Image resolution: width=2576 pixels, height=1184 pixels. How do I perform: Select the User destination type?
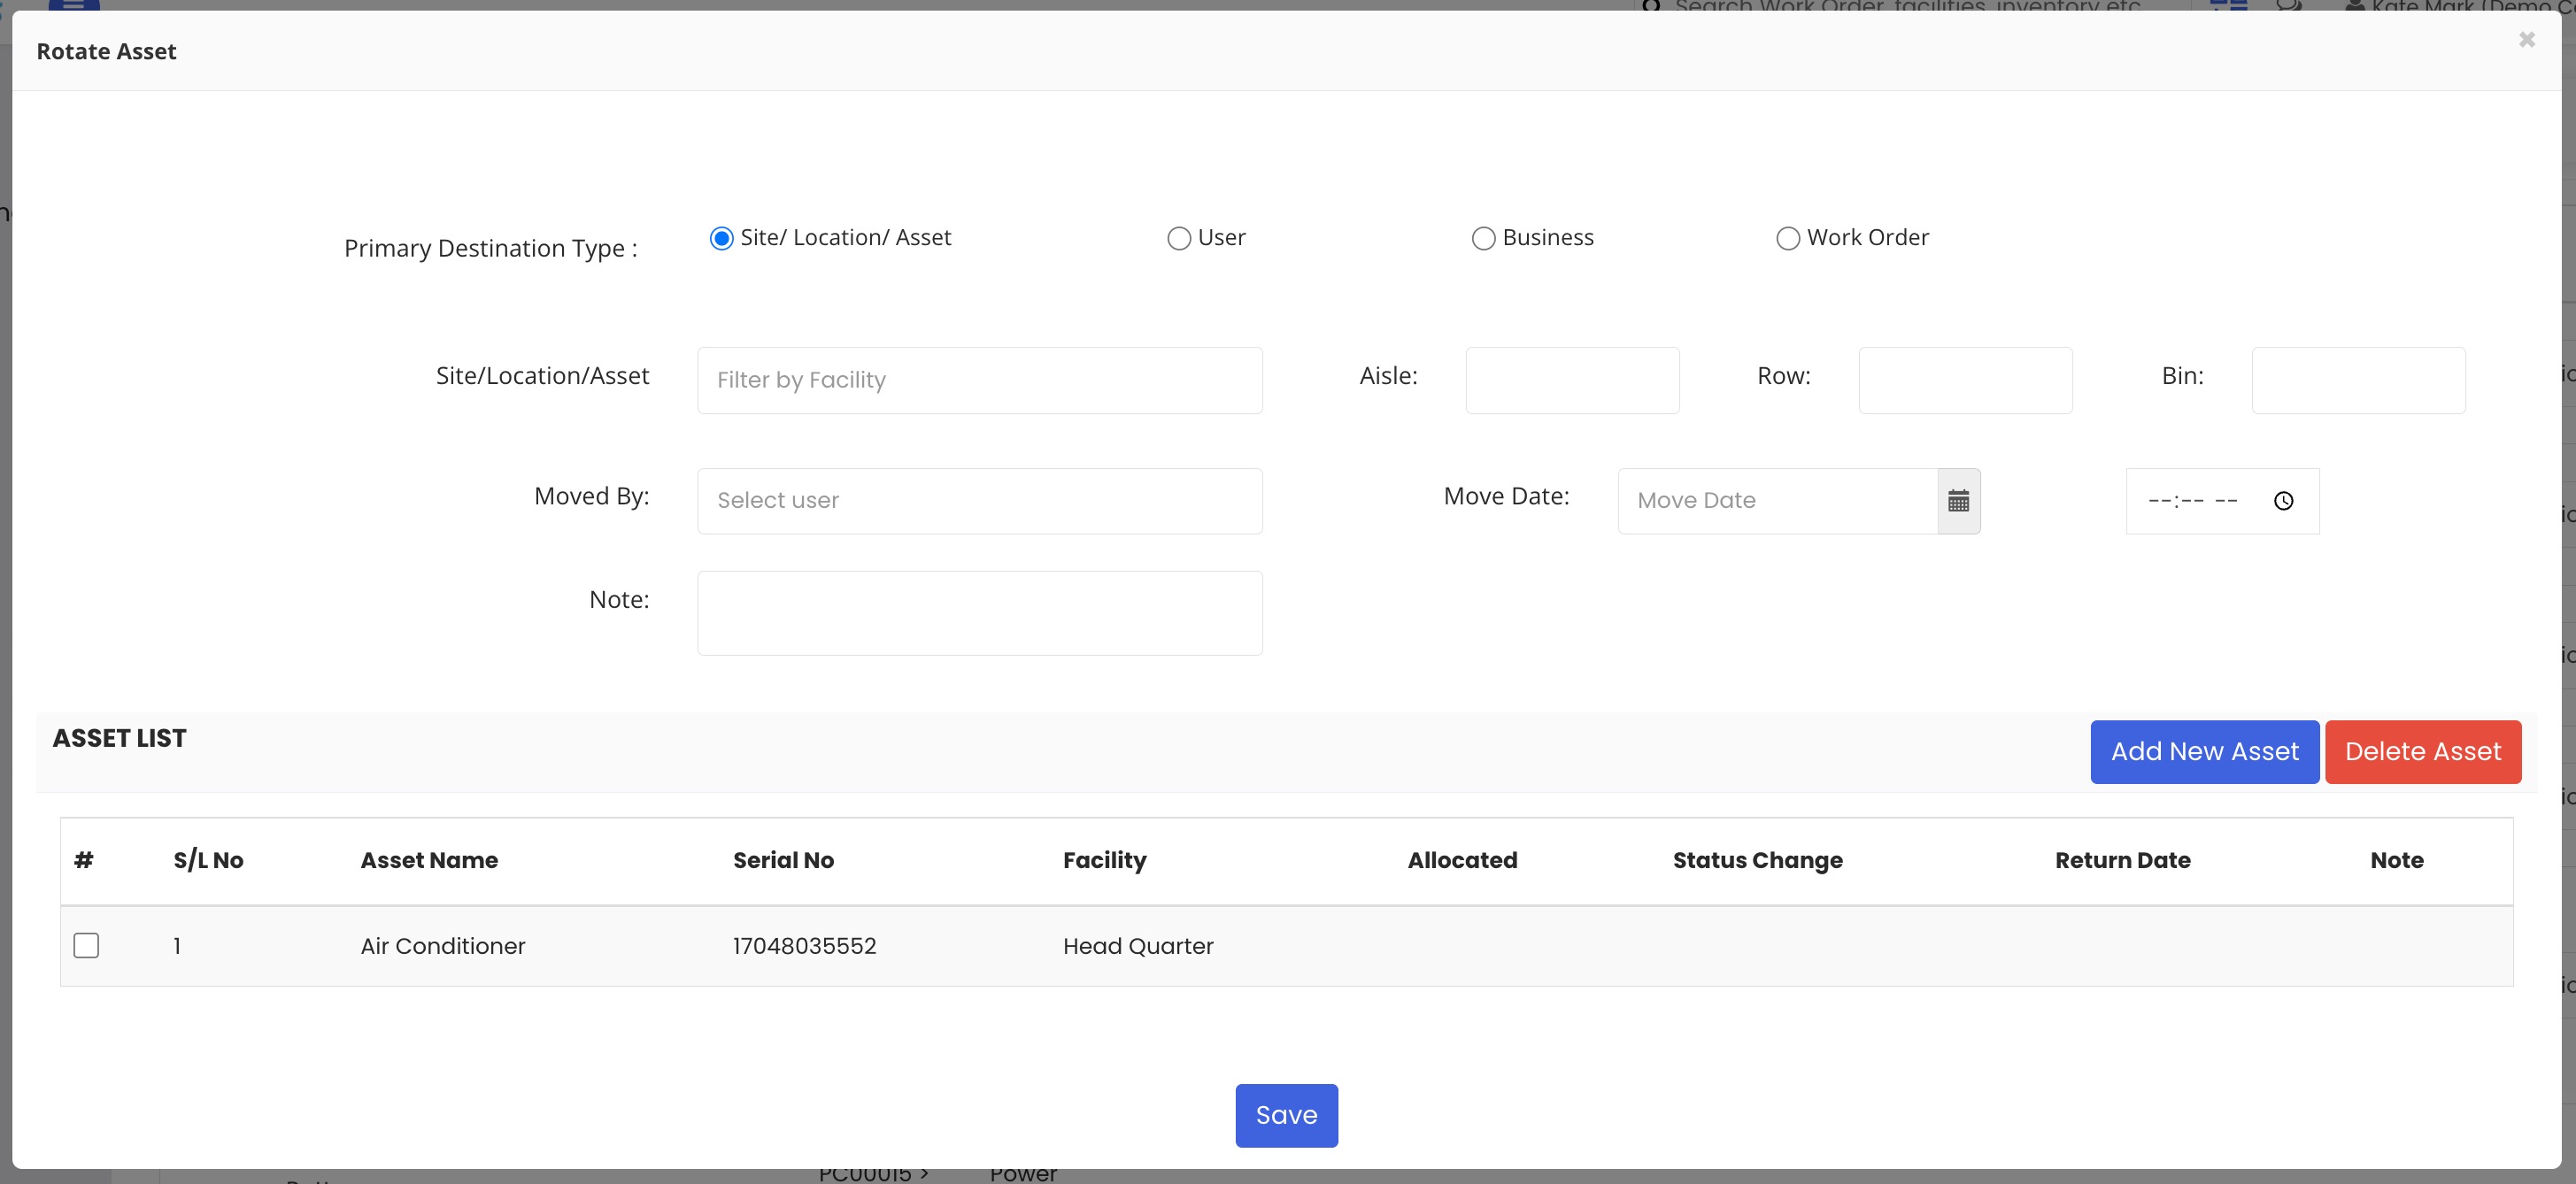point(1179,238)
